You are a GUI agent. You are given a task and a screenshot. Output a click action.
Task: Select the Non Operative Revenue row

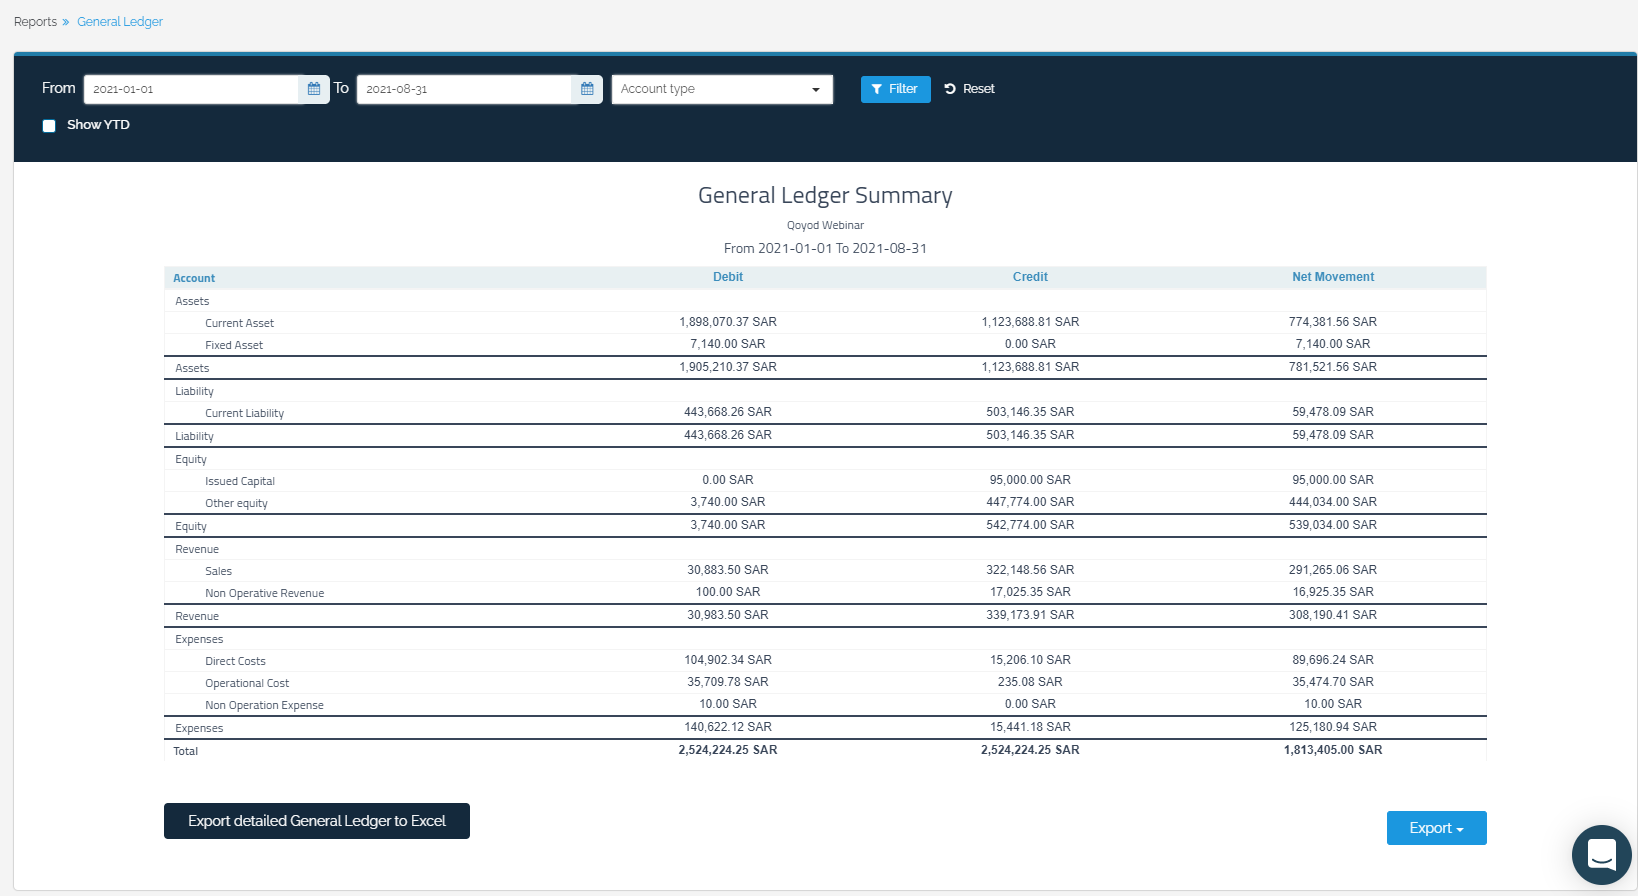pos(264,593)
